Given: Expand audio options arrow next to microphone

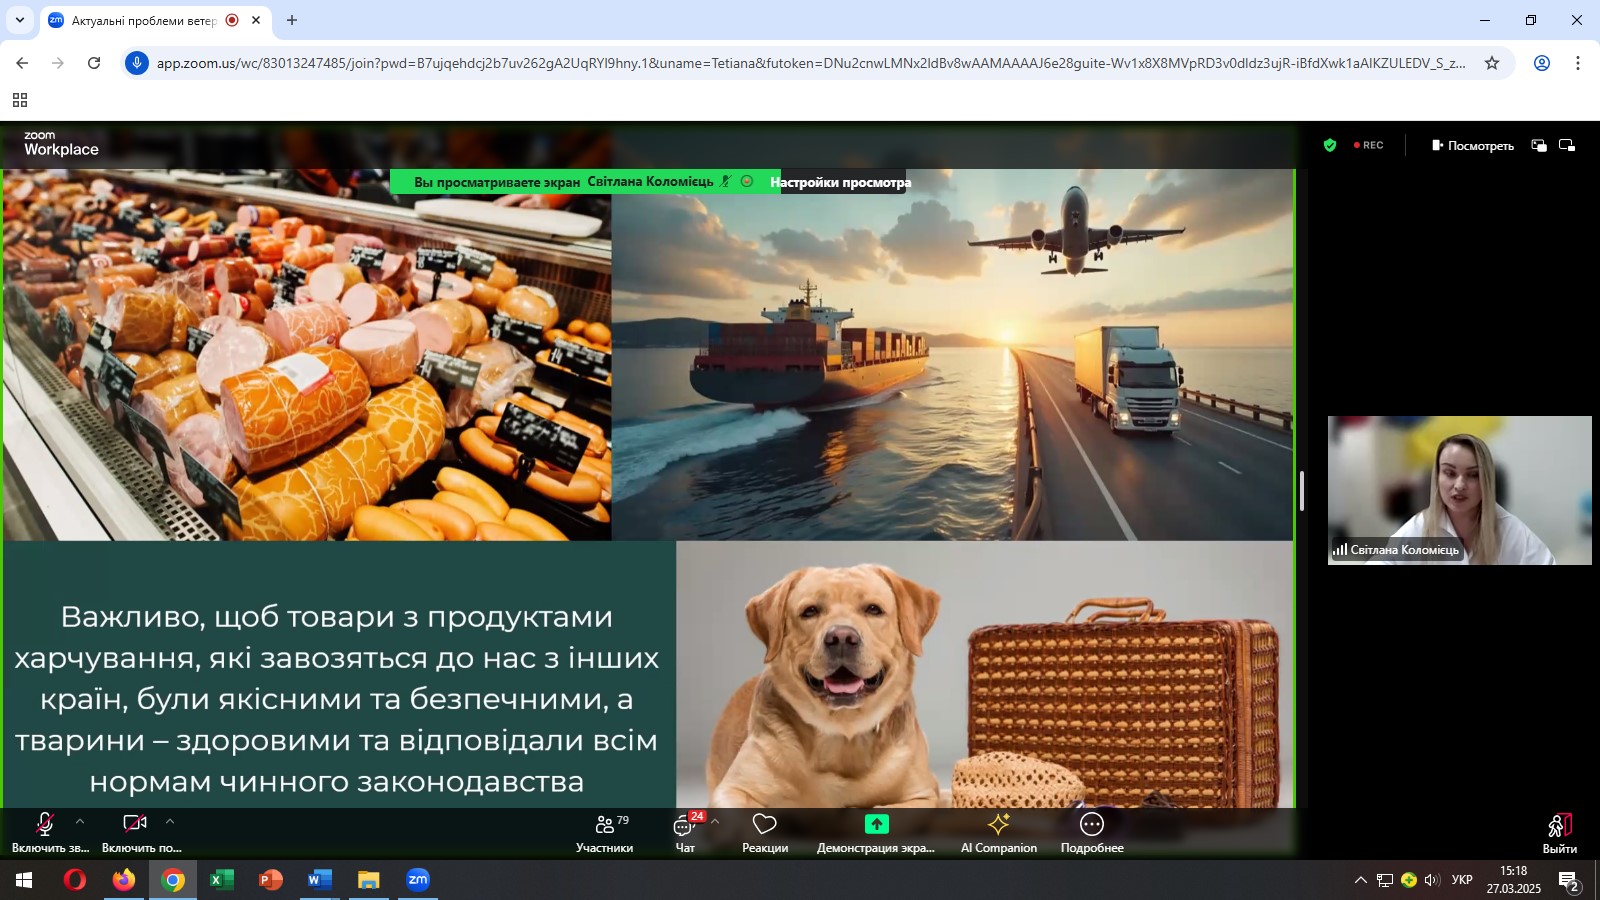Looking at the screenshot, I should [80, 821].
